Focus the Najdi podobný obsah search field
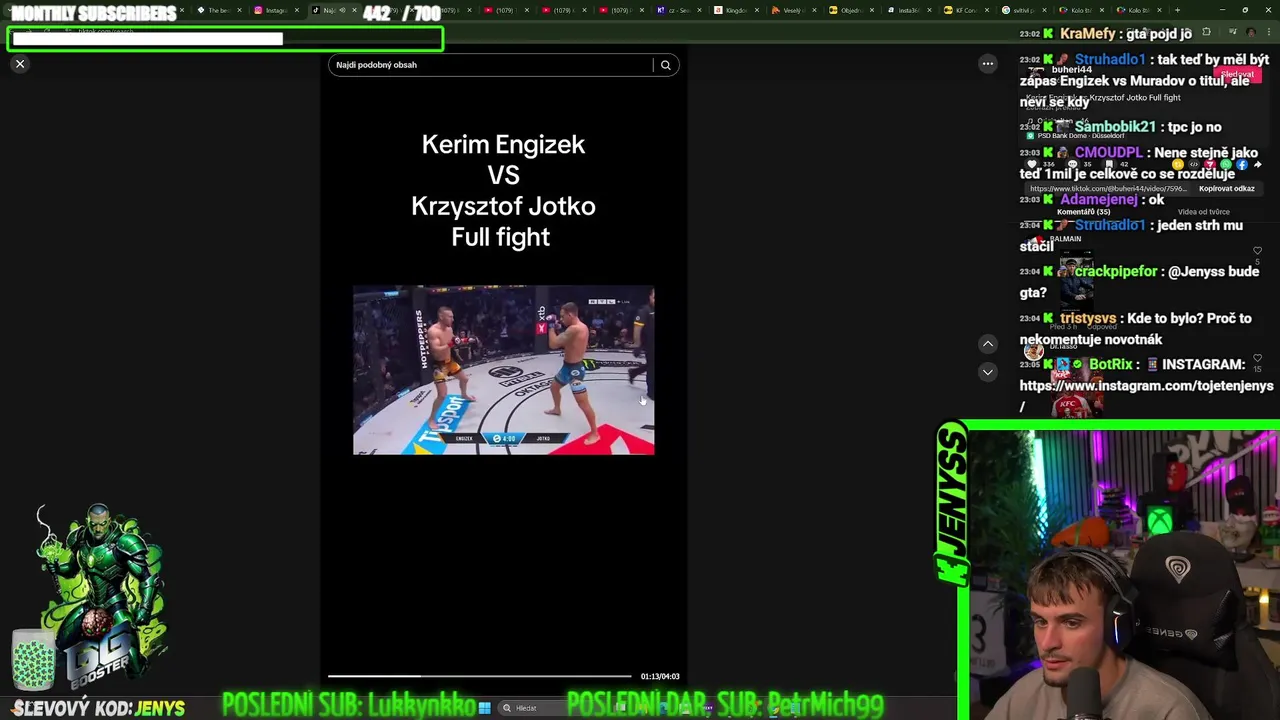 pos(490,65)
